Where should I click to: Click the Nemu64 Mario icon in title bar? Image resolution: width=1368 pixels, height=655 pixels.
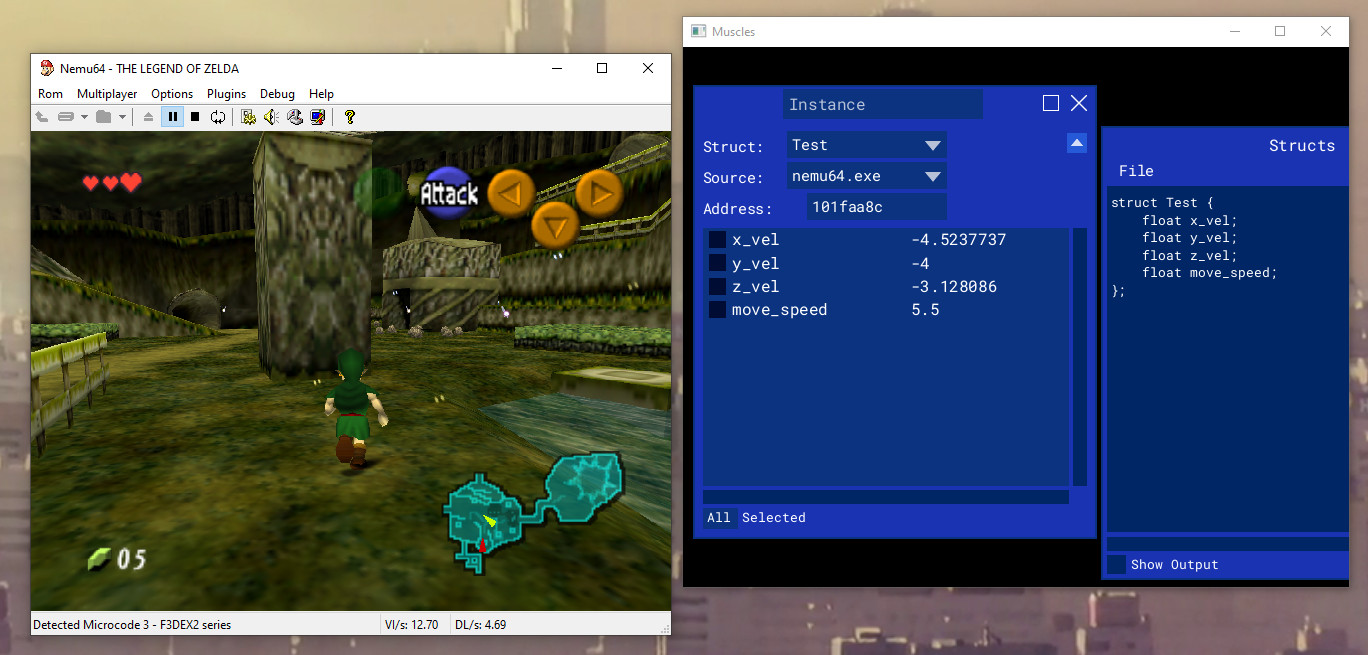[x=47, y=68]
